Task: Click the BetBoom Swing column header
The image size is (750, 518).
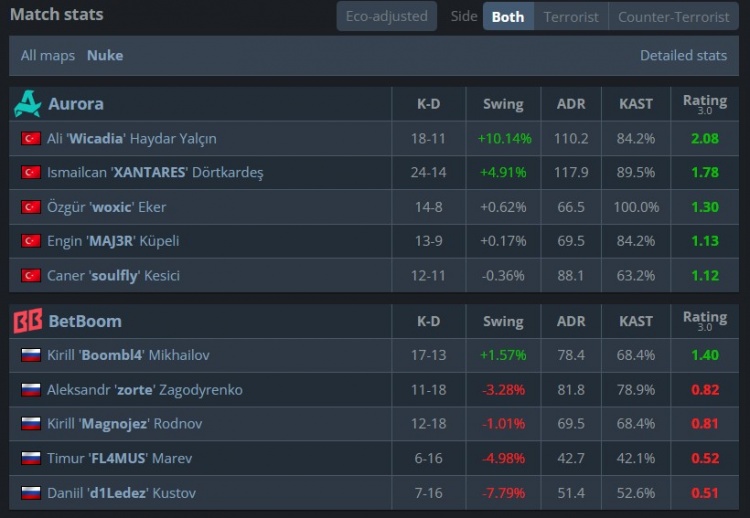Action: click(x=503, y=321)
